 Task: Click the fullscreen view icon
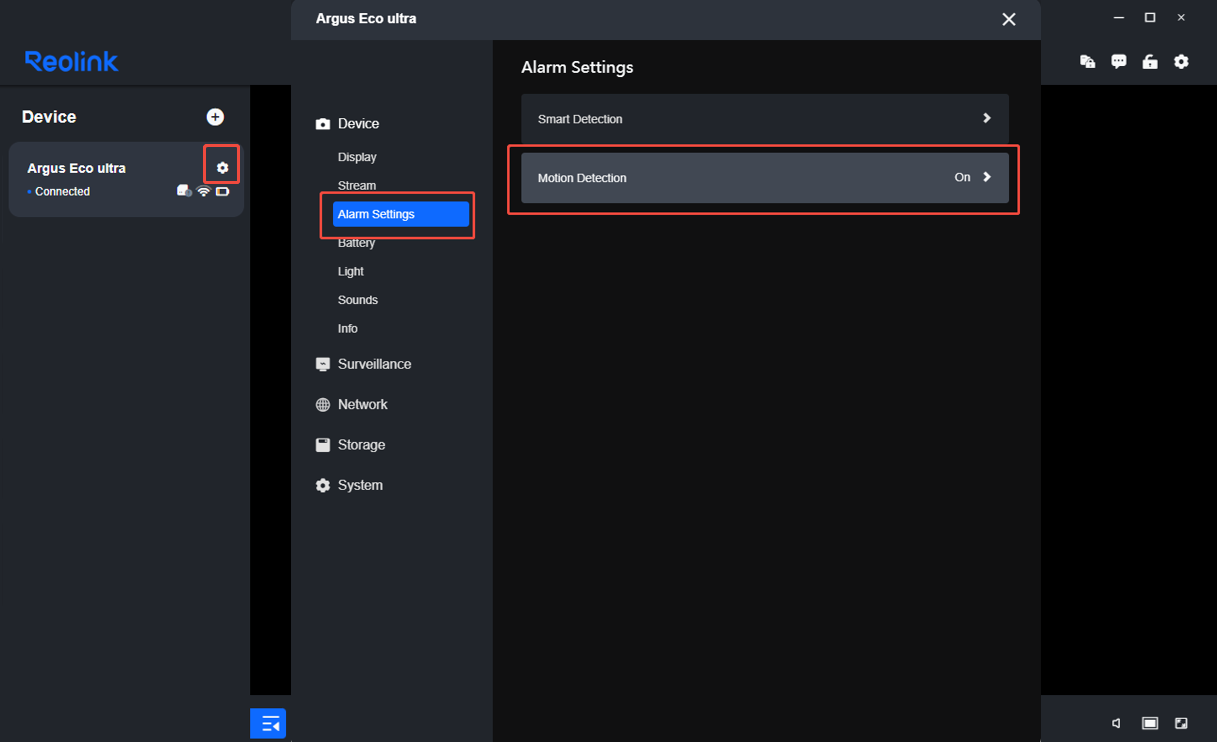[1181, 723]
